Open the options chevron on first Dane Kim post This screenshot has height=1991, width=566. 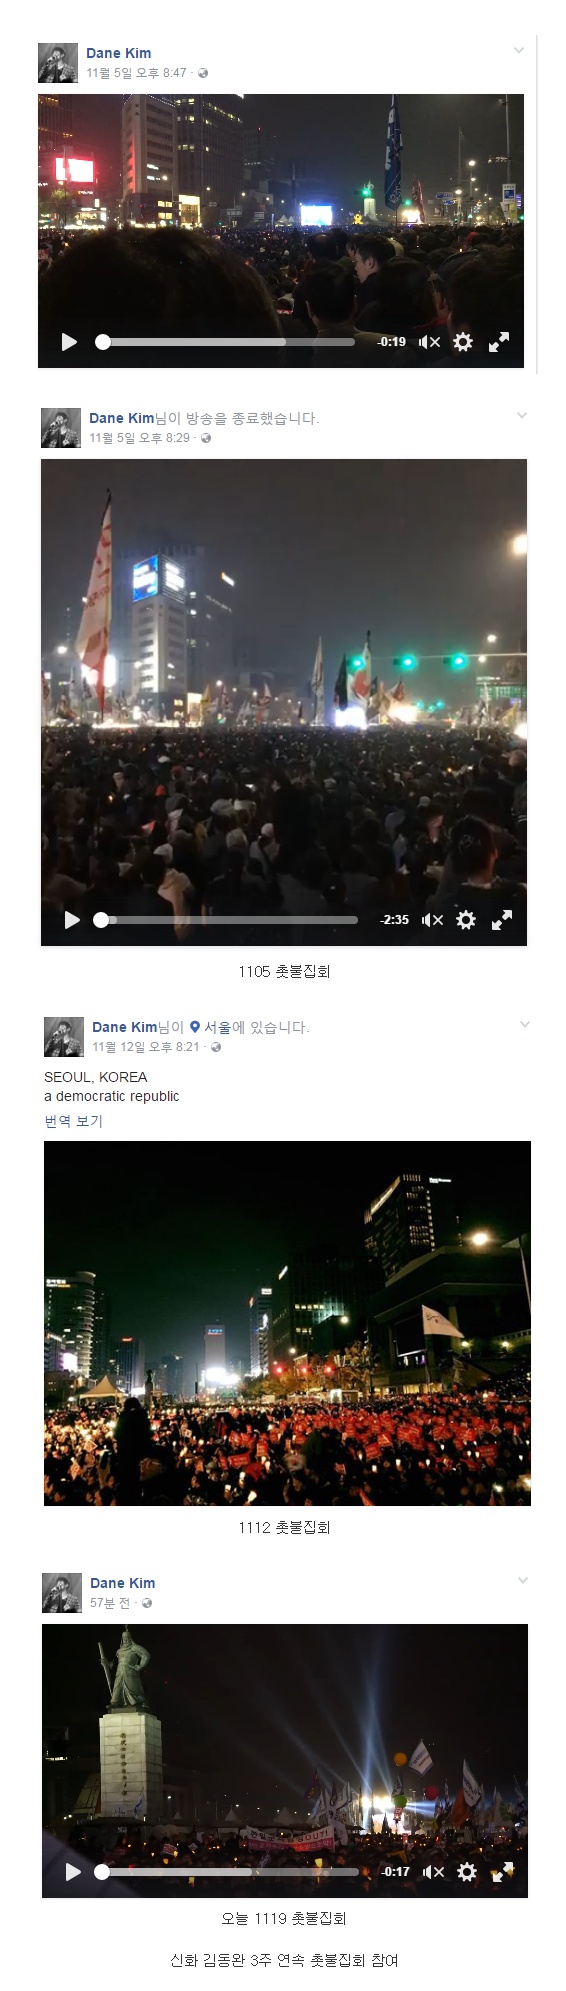pos(518,50)
